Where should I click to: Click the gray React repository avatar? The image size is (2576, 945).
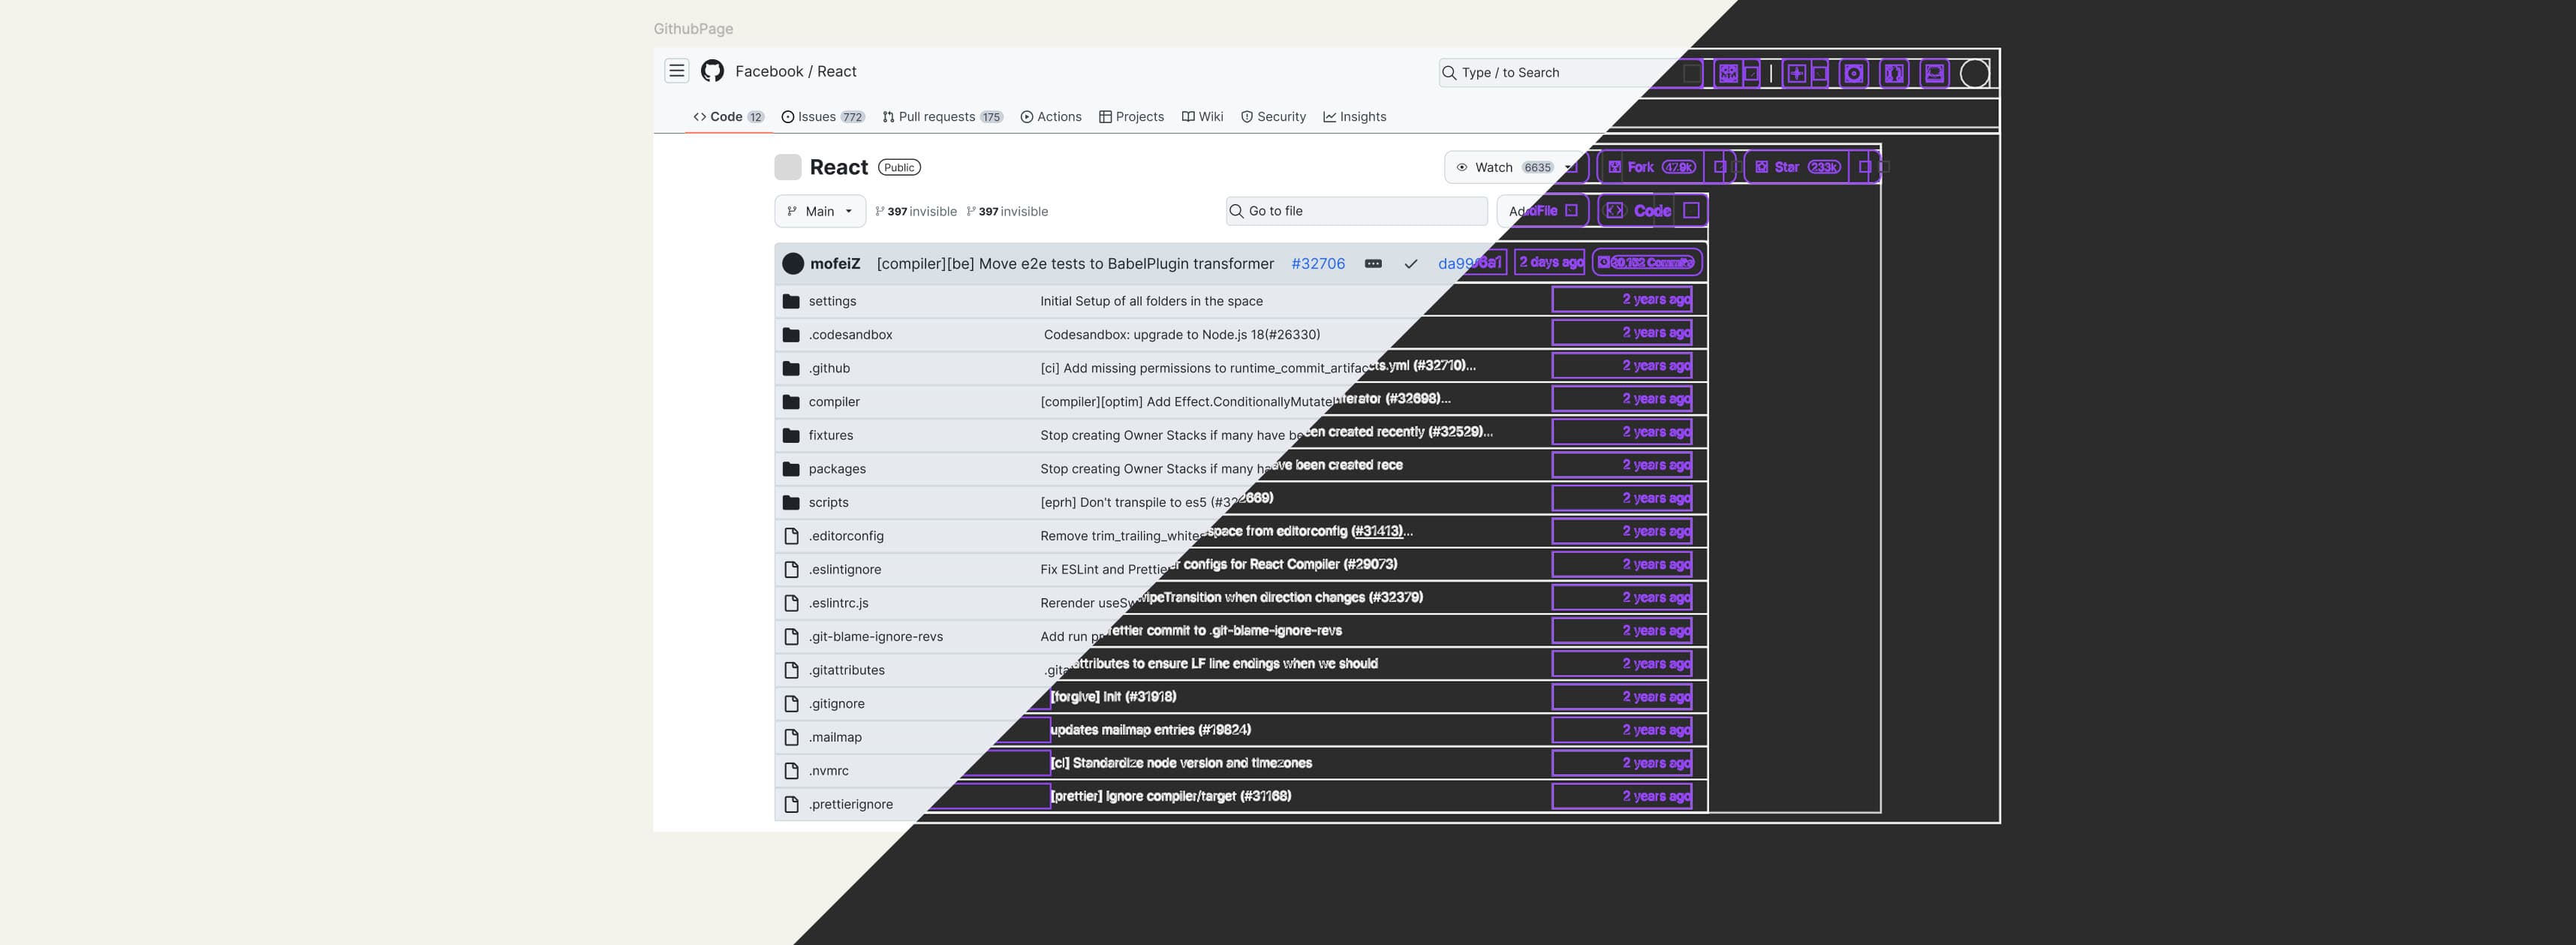click(788, 167)
